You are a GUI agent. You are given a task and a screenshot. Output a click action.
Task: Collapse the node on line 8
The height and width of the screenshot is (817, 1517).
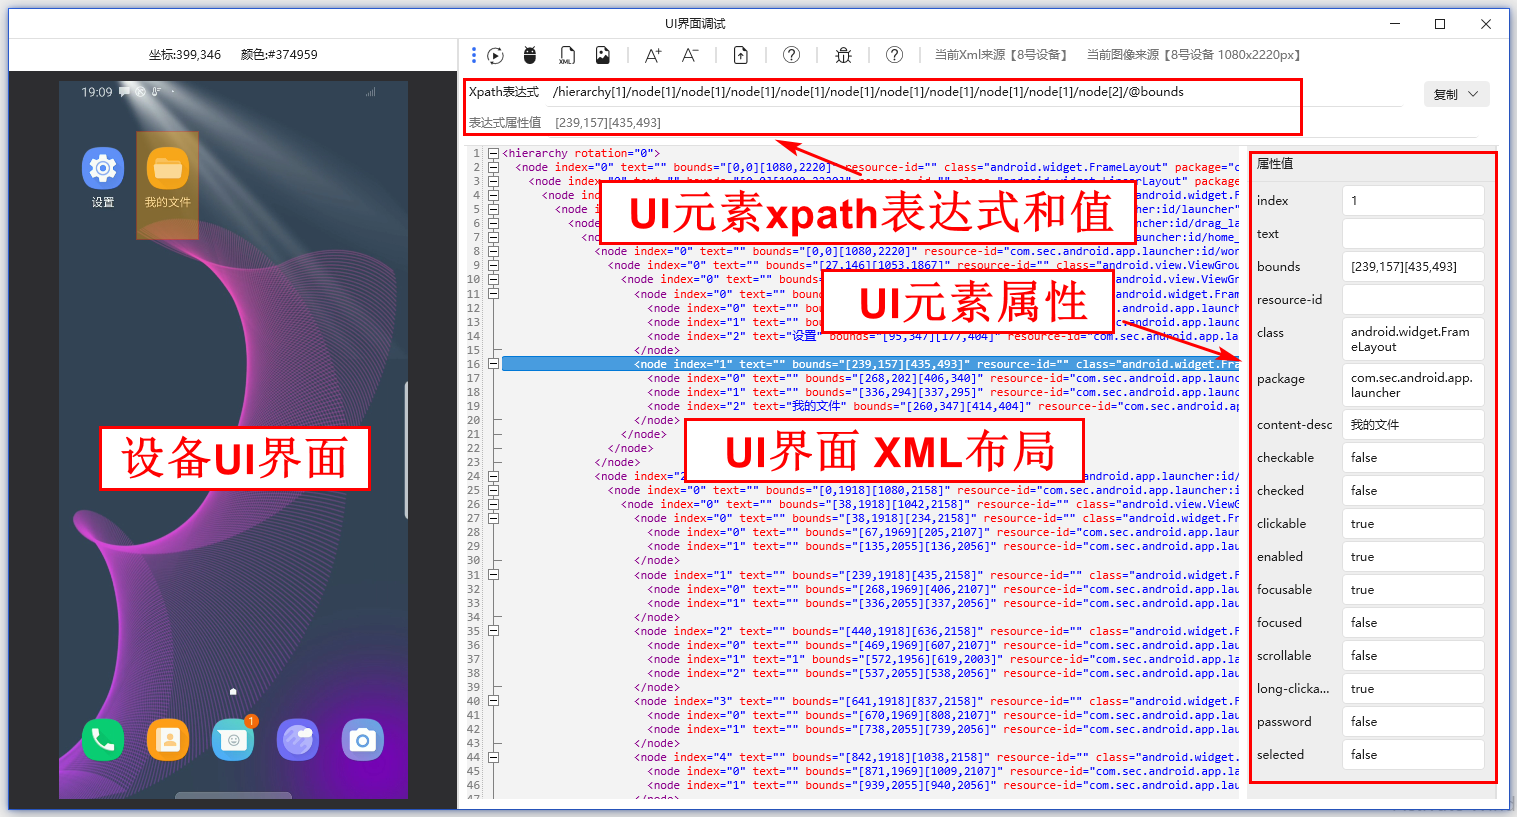click(493, 251)
